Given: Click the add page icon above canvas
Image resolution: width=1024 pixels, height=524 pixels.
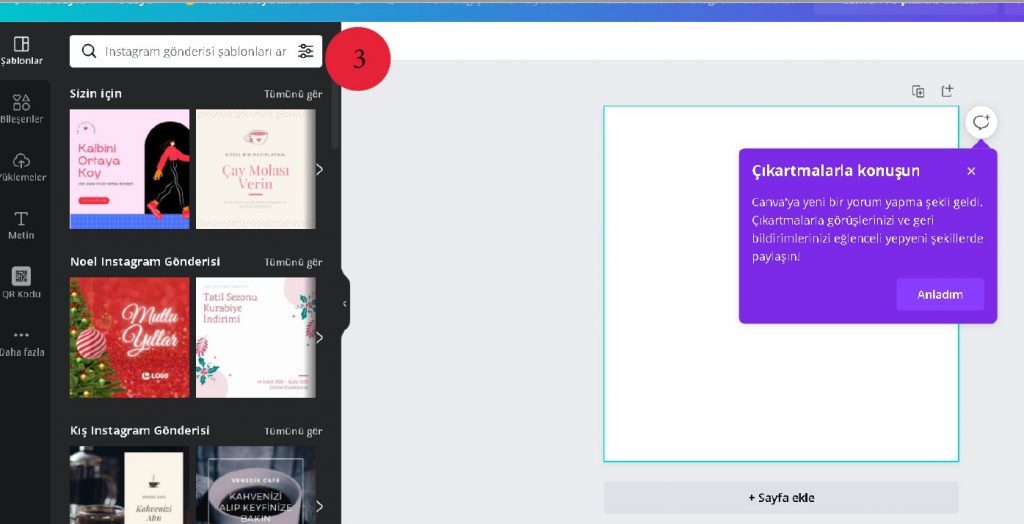Looking at the screenshot, I should pyautogui.click(x=947, y=91).
